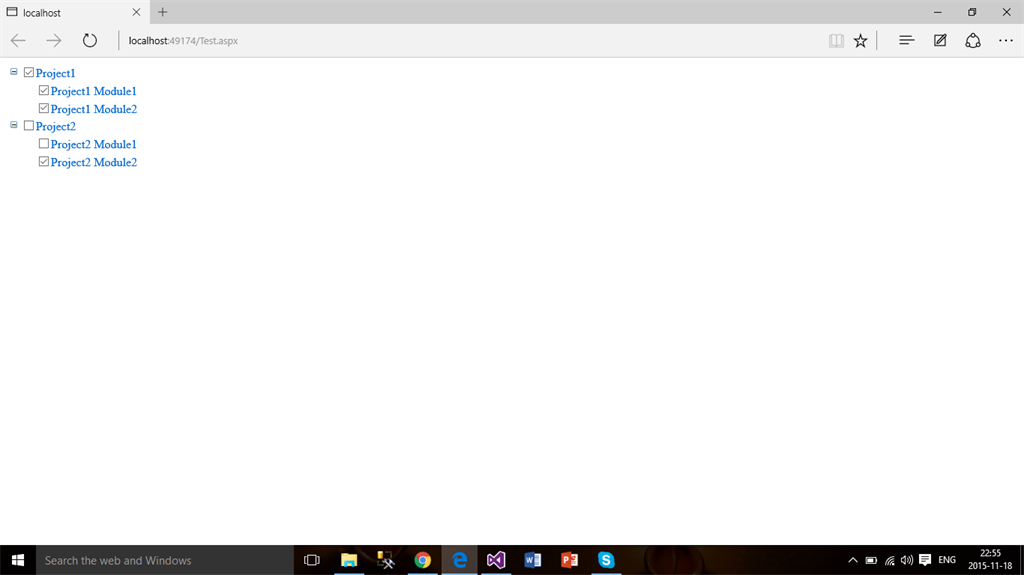Open the Project1 Module1 link
The width and height of the screenshot is (1024, 575).
coord(93,91)
